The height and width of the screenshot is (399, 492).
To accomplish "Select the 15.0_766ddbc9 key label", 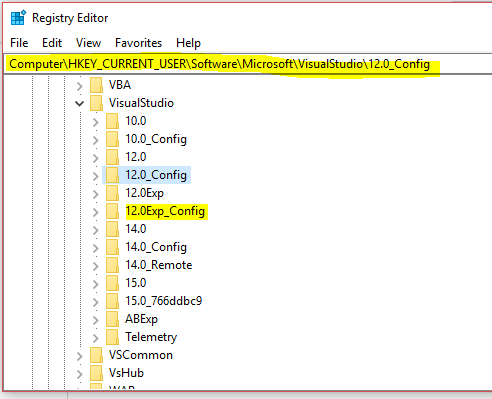I will pyautogui.click(x=164, y=301).
